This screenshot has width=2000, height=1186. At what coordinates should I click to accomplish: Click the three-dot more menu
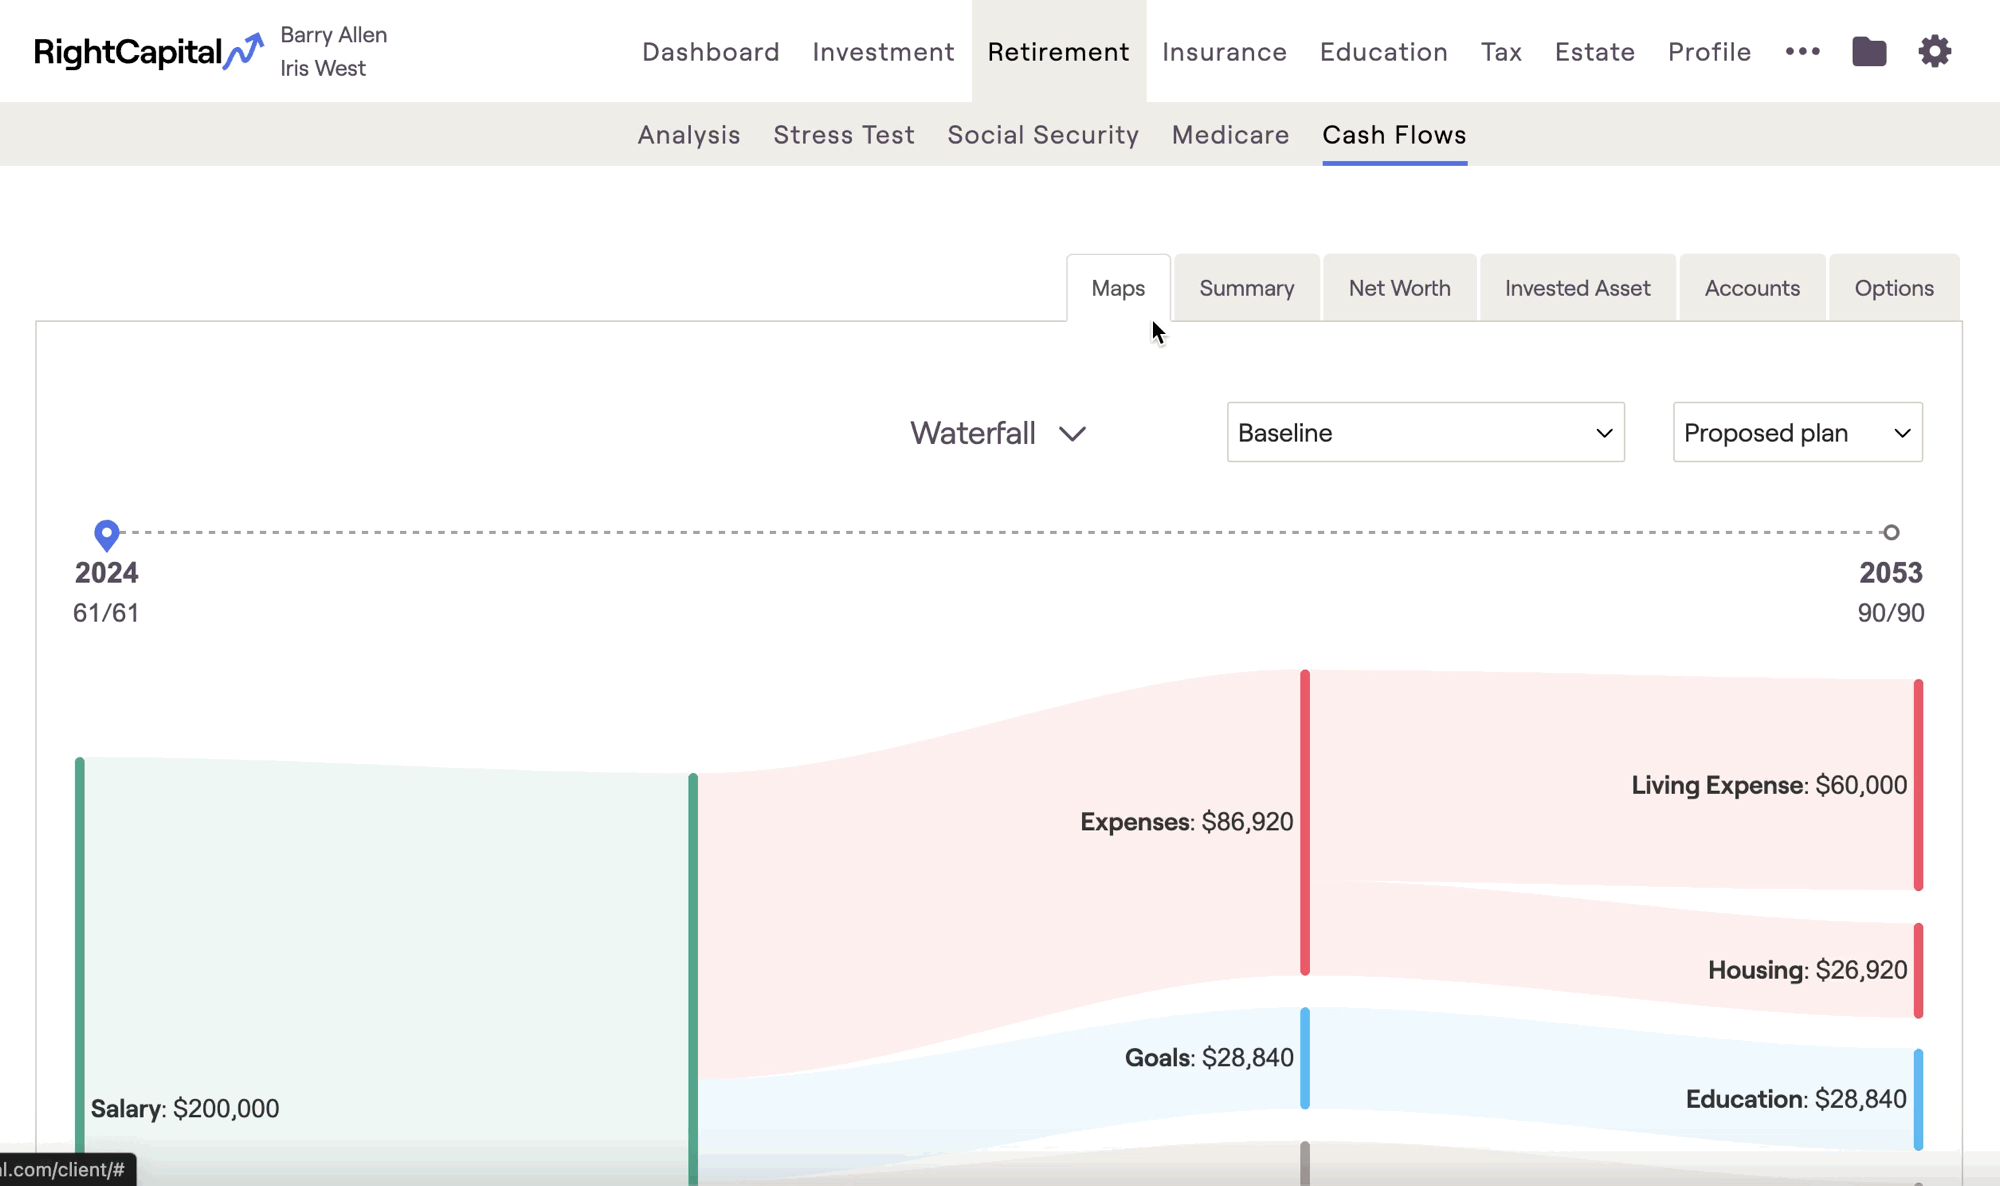[x=1802, y=51]
